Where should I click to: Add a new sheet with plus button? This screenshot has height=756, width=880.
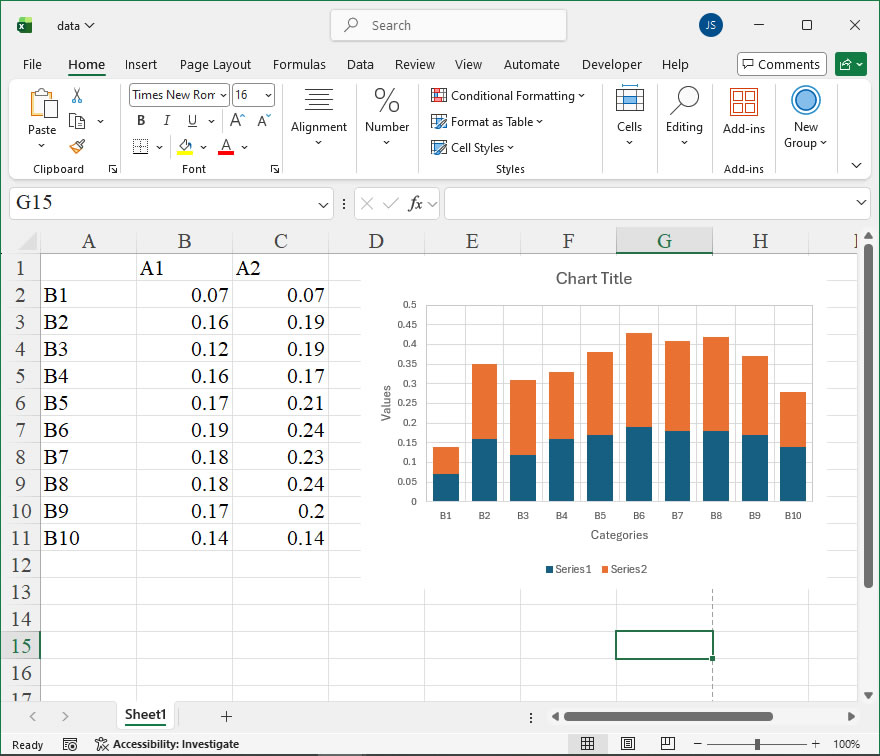coord(226,716)
